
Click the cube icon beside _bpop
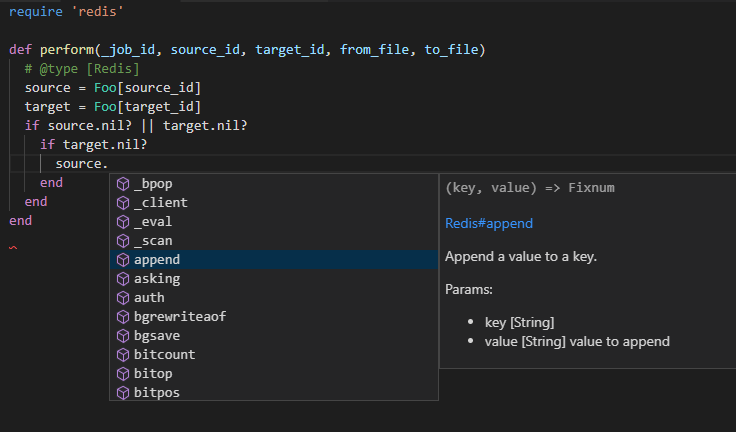pyautogui.click(x=123, y=184)
